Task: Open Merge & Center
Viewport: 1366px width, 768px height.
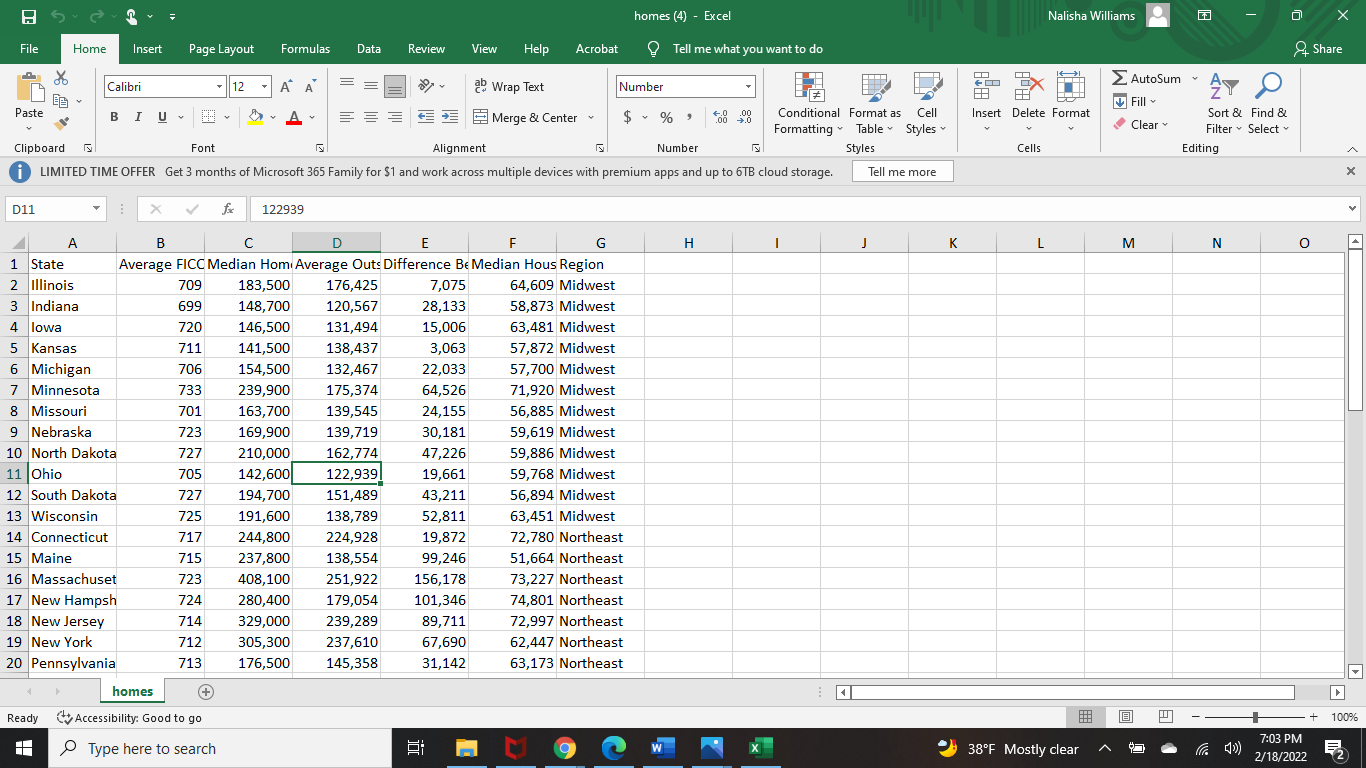Action: coord(527,117)
